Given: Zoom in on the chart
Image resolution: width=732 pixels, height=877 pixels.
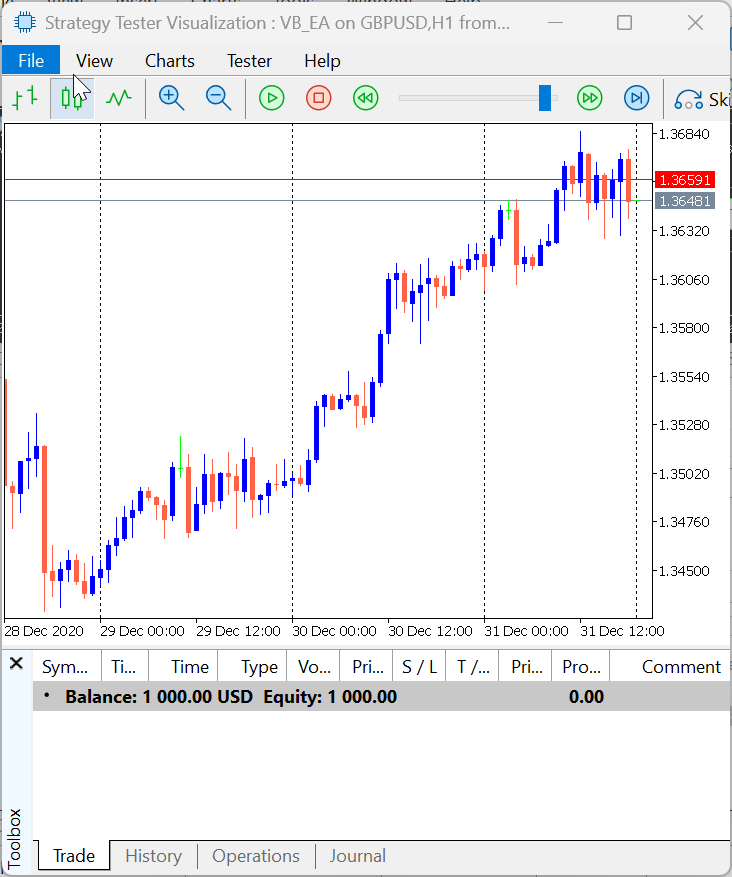Looking at the screenshot, I should 171,98.
